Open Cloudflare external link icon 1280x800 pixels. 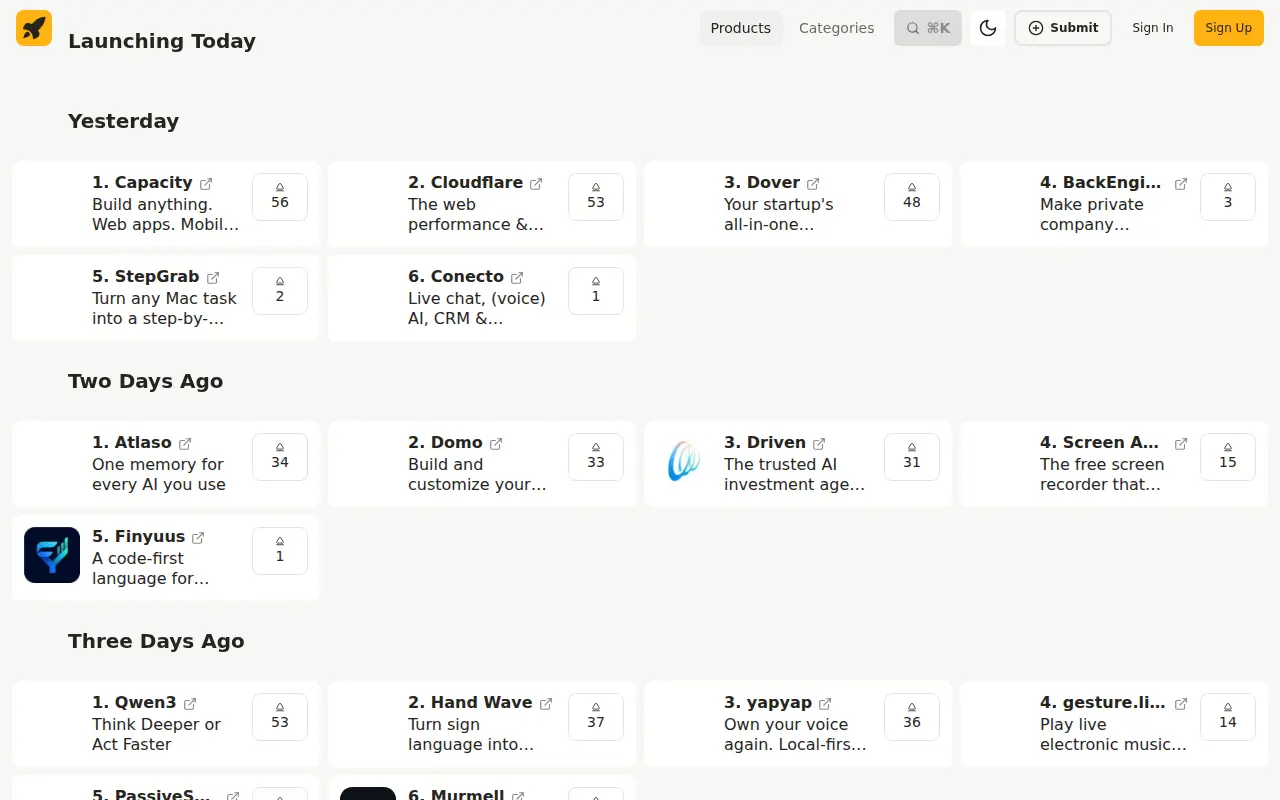(536, 184)
